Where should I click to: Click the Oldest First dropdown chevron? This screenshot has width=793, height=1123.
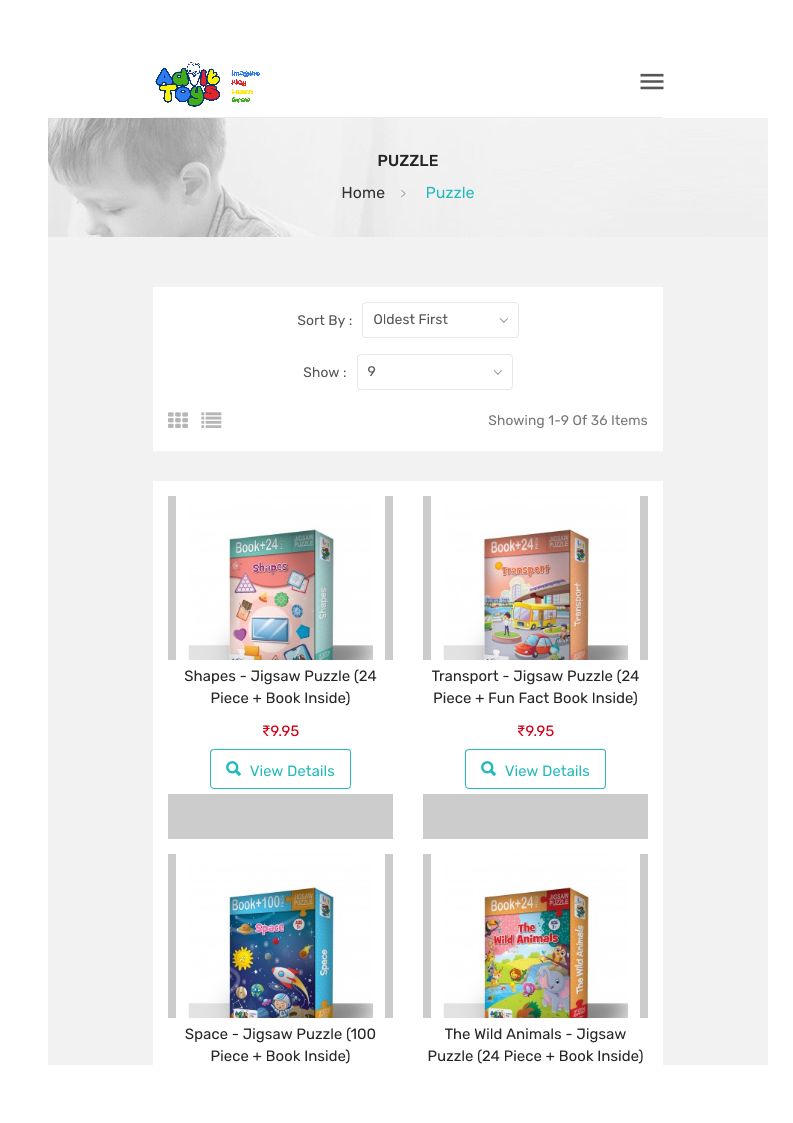point(504,320)
